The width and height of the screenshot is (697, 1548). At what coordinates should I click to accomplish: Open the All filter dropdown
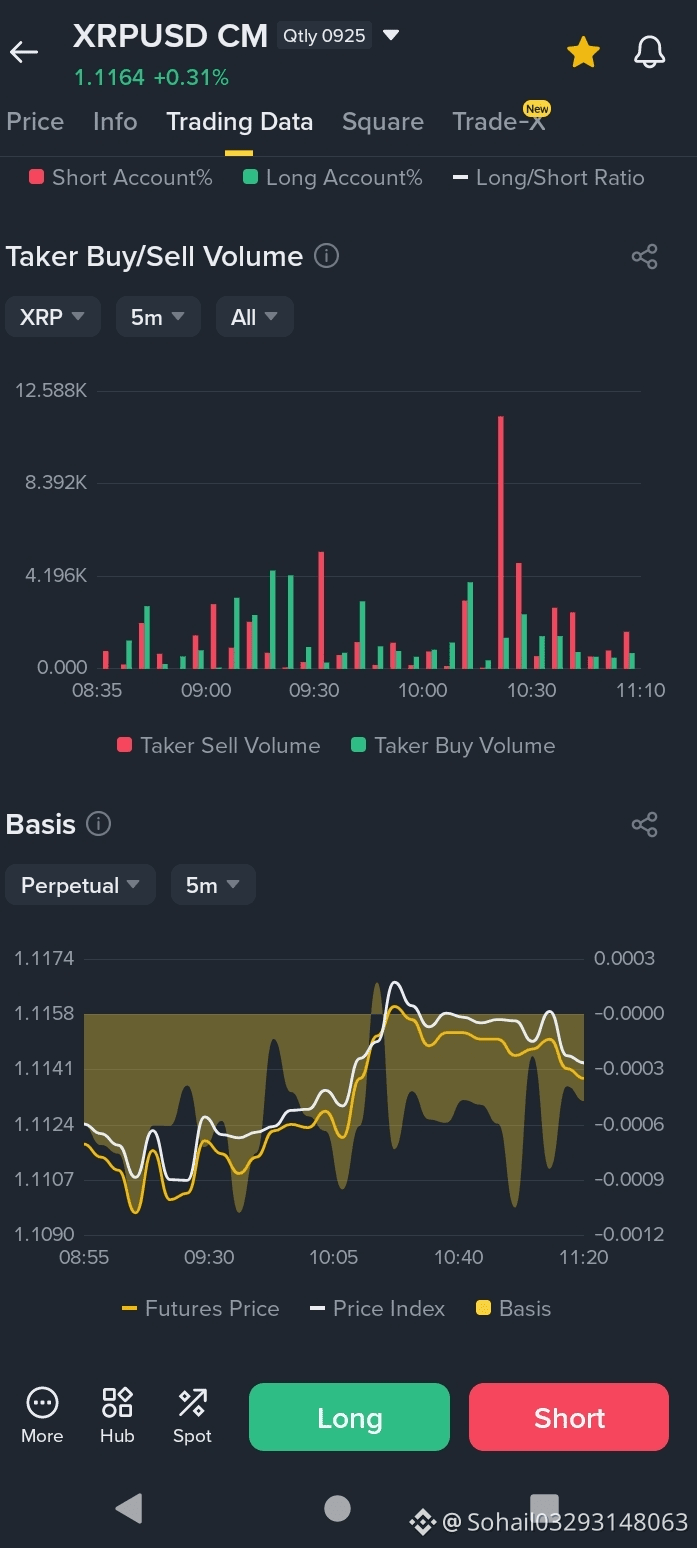[x=255, y=317]
